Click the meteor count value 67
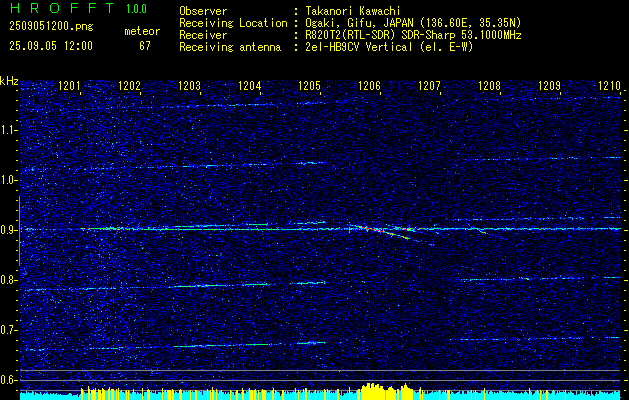 145,46
